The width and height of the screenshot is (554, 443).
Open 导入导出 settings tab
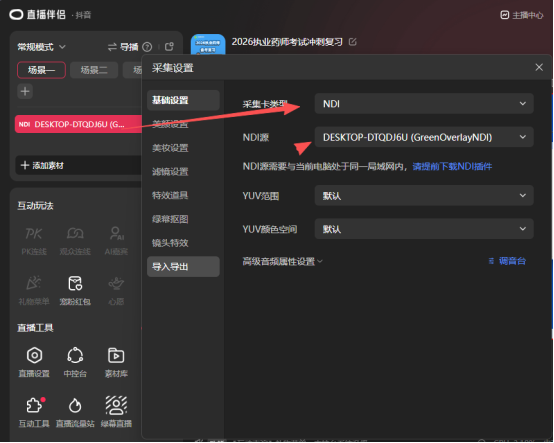(x=183, y=267)
